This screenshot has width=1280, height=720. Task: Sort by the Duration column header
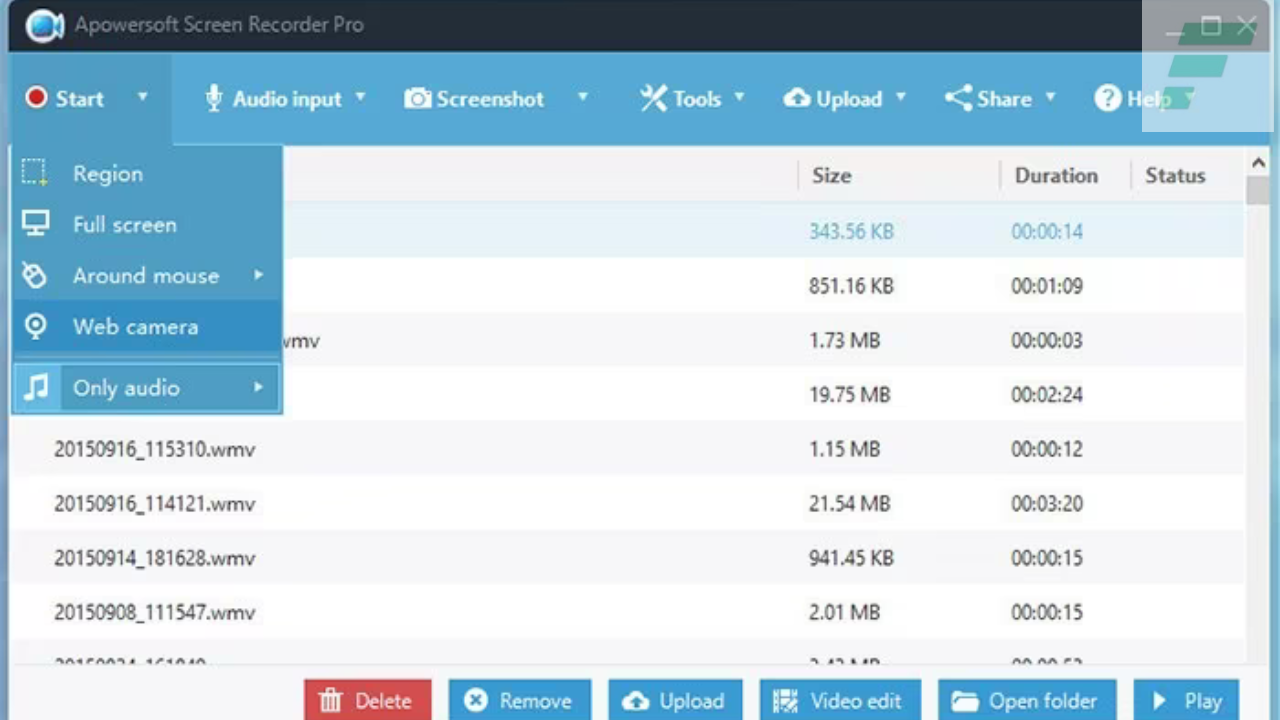coord(1056,175)
